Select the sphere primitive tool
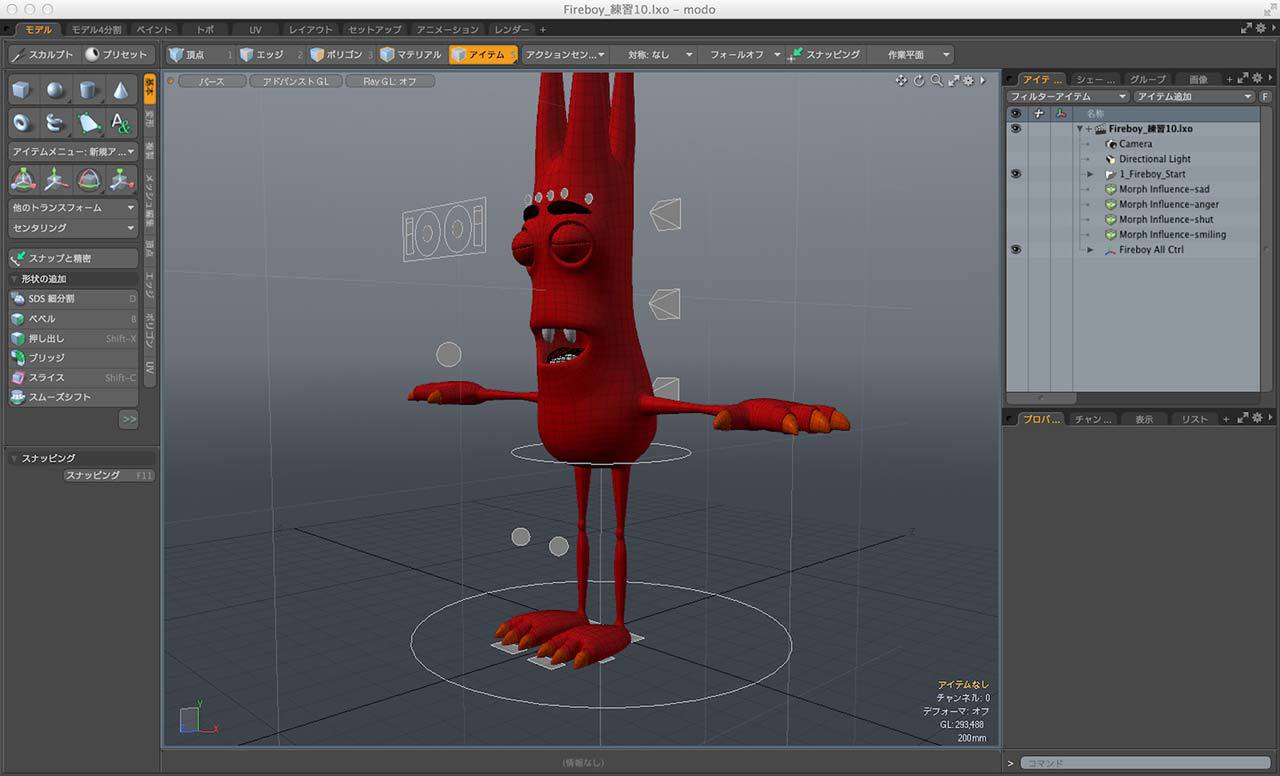The width and height of the screenshot is (1280, 776). (55, 91)
